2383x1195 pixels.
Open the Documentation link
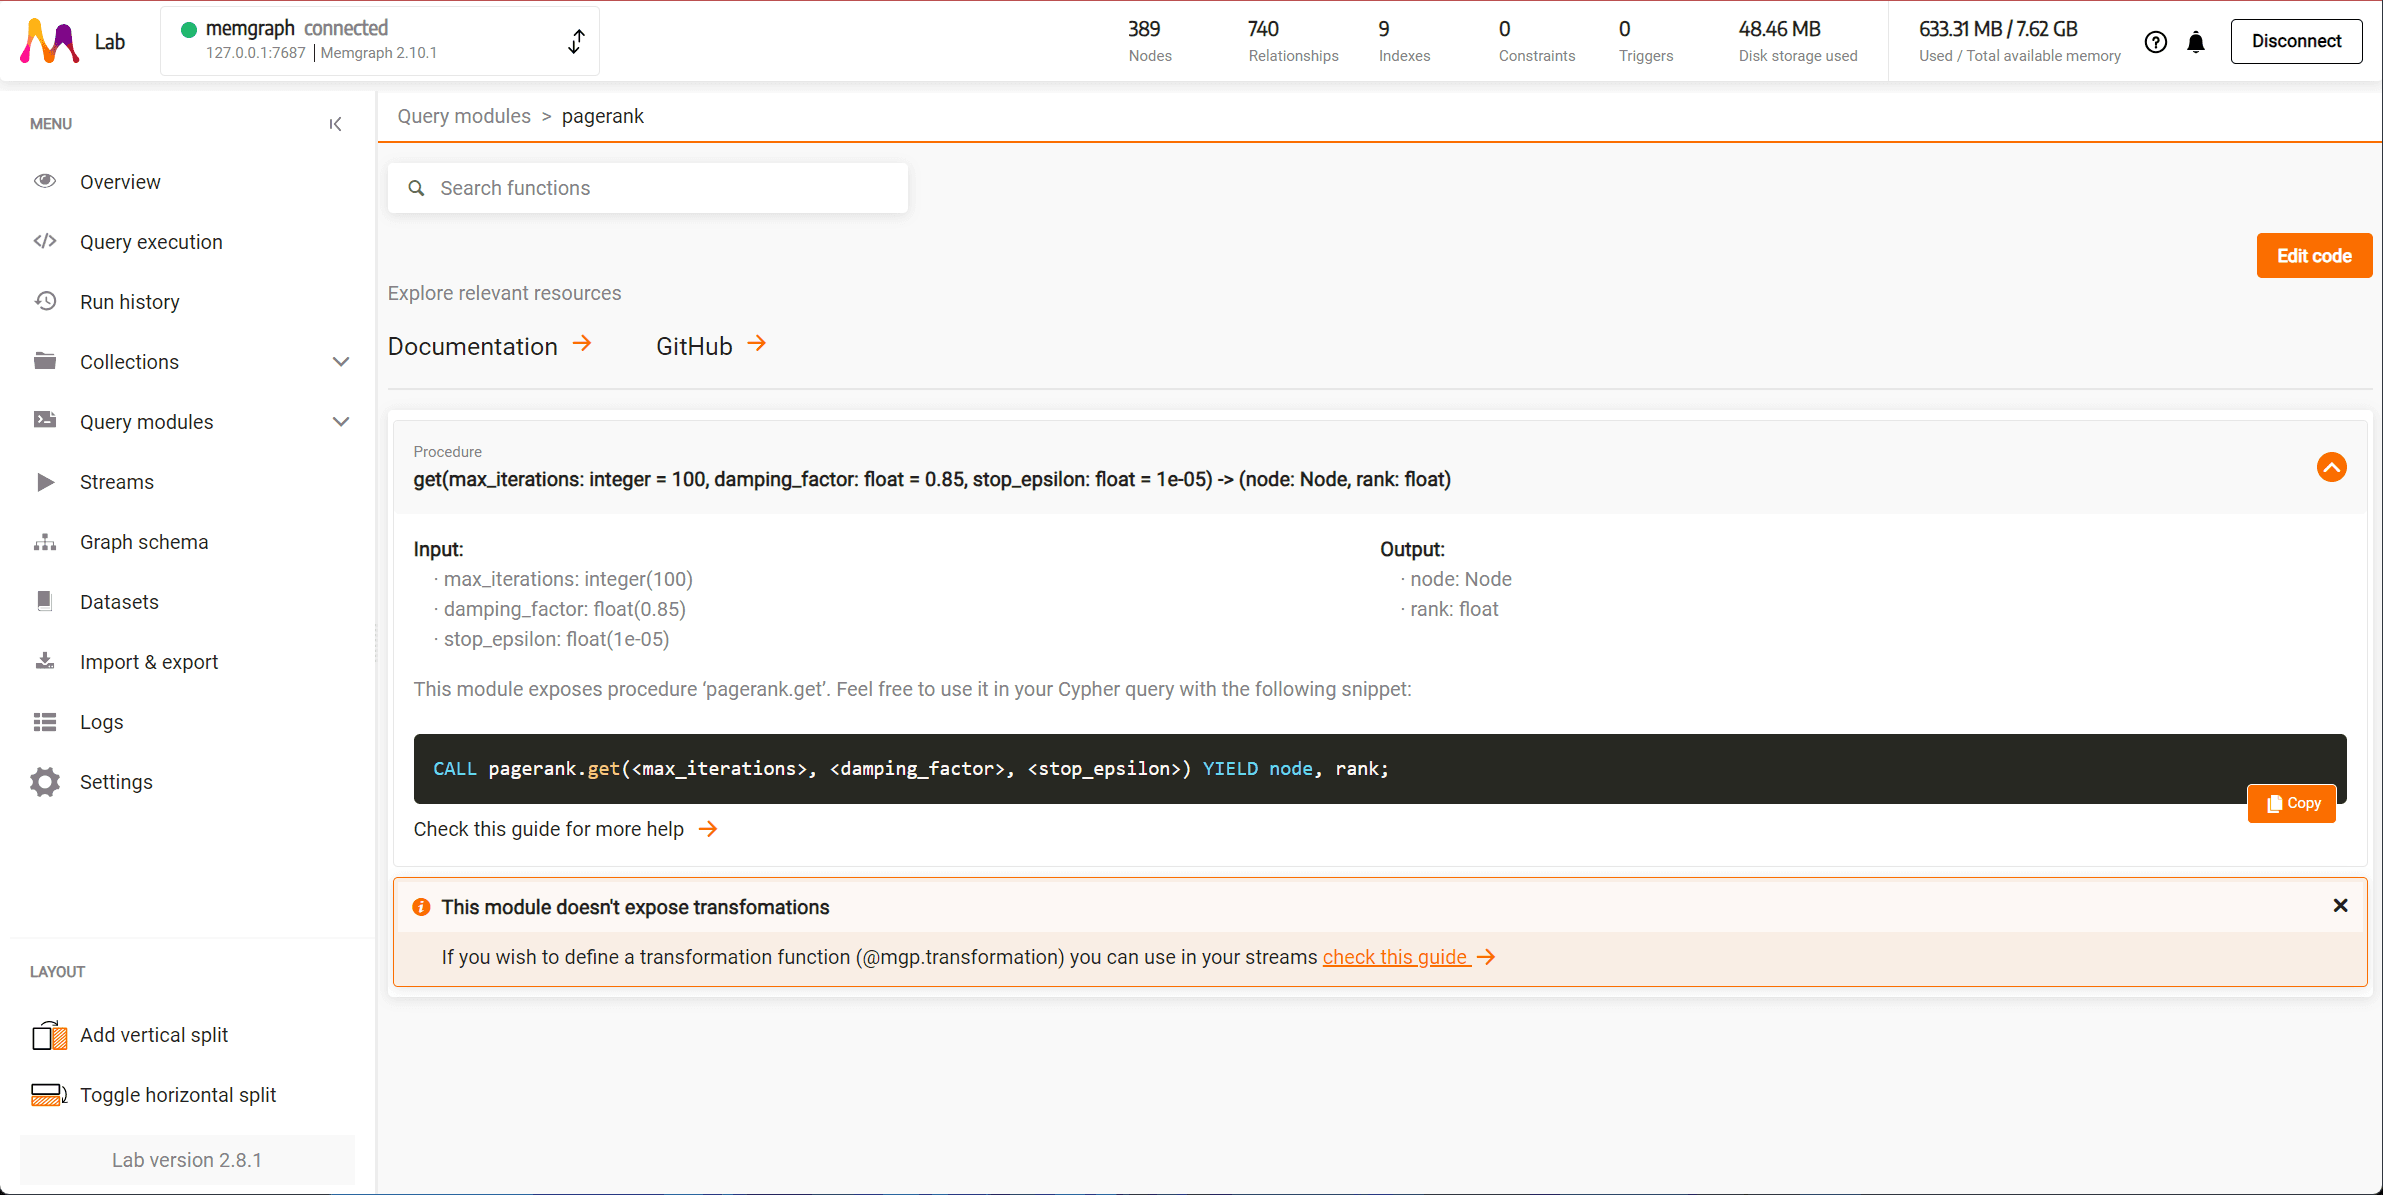[472, 346]
